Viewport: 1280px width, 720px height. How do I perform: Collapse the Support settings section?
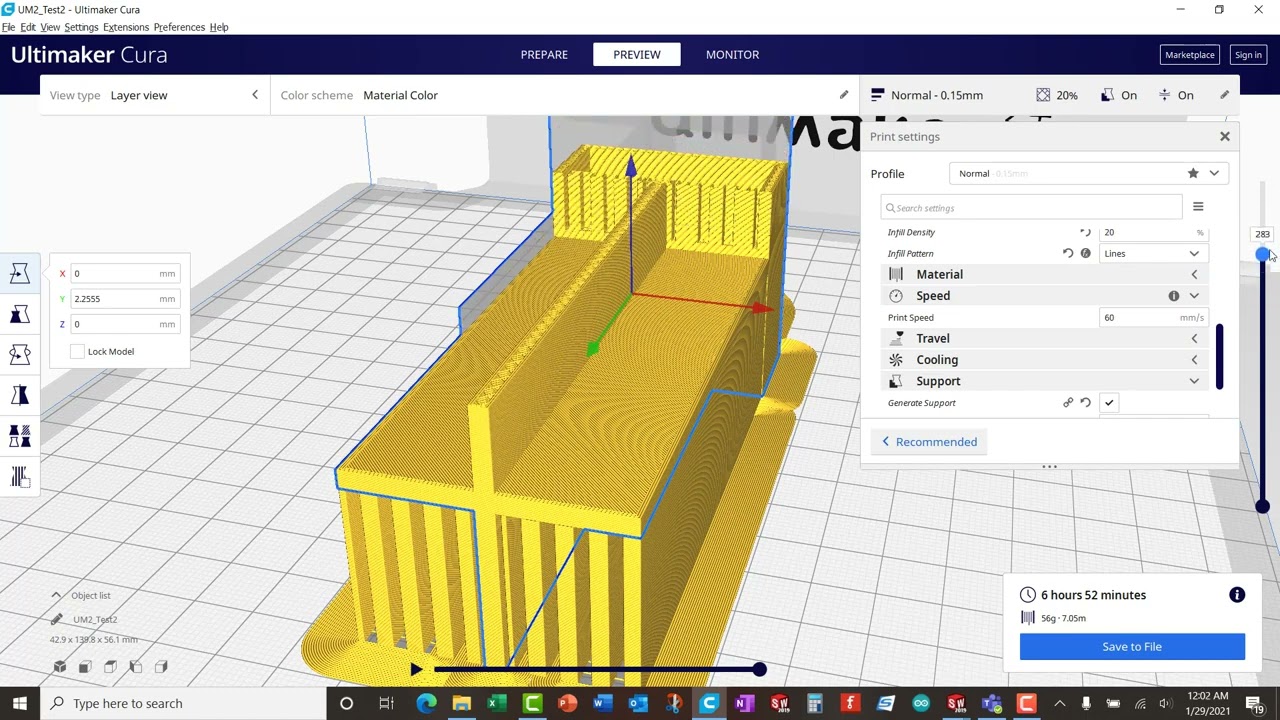(x=1044, y=381)
